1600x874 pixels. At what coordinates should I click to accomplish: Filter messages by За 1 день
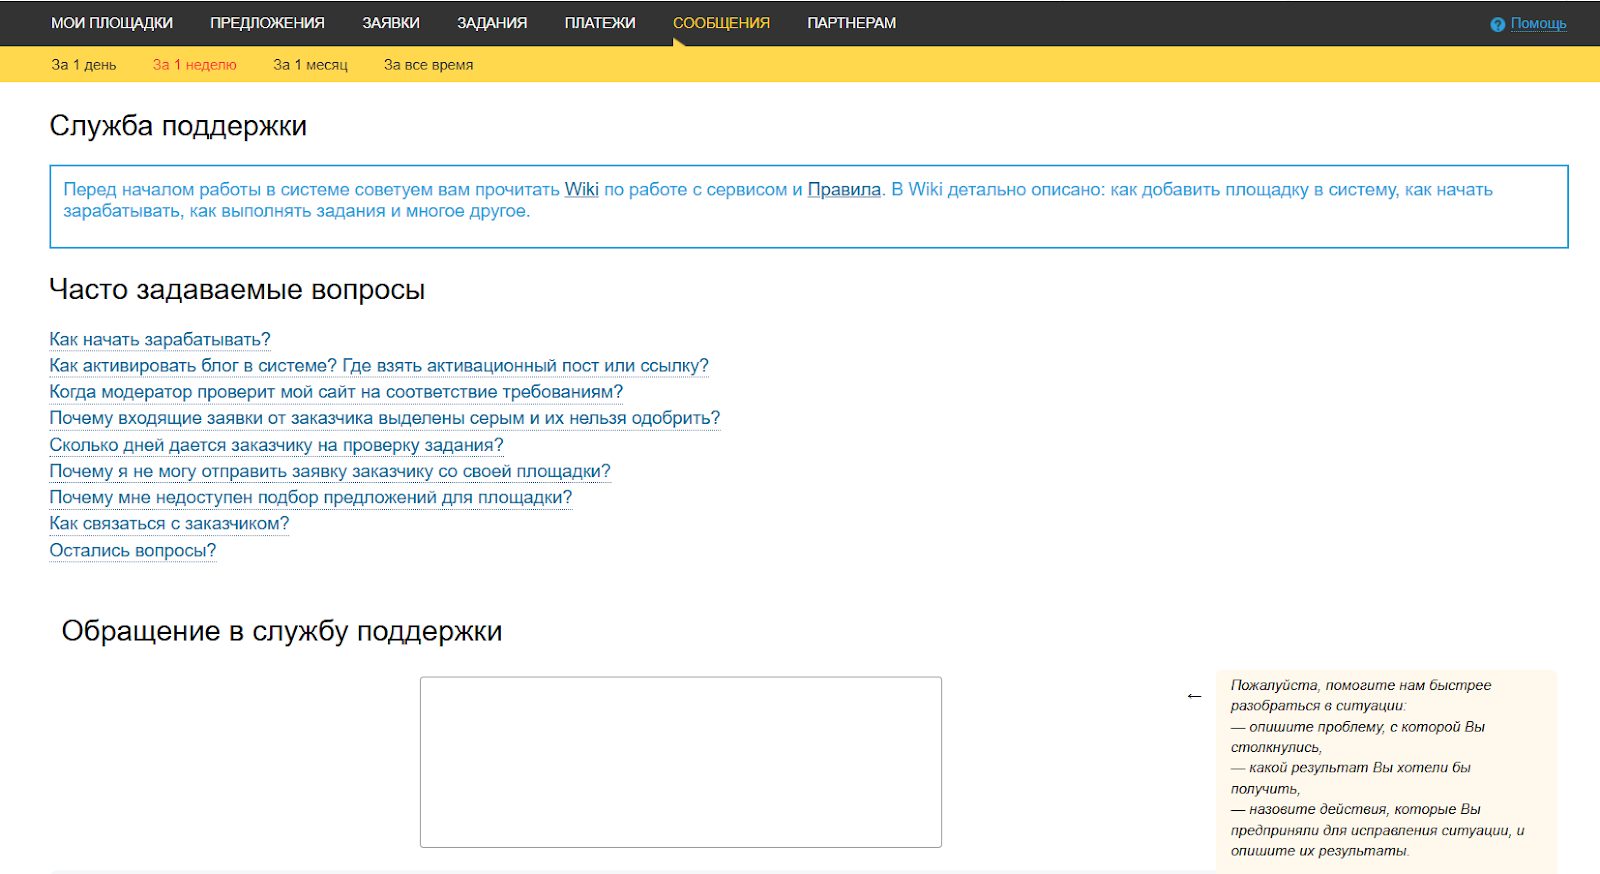(x=84, y=65)
